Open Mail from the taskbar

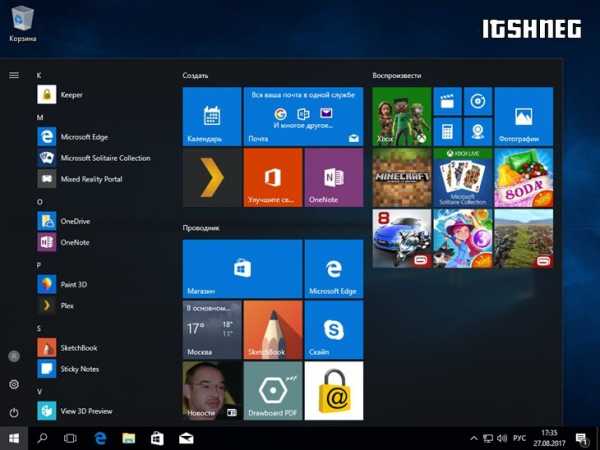(x=186, y=439)
